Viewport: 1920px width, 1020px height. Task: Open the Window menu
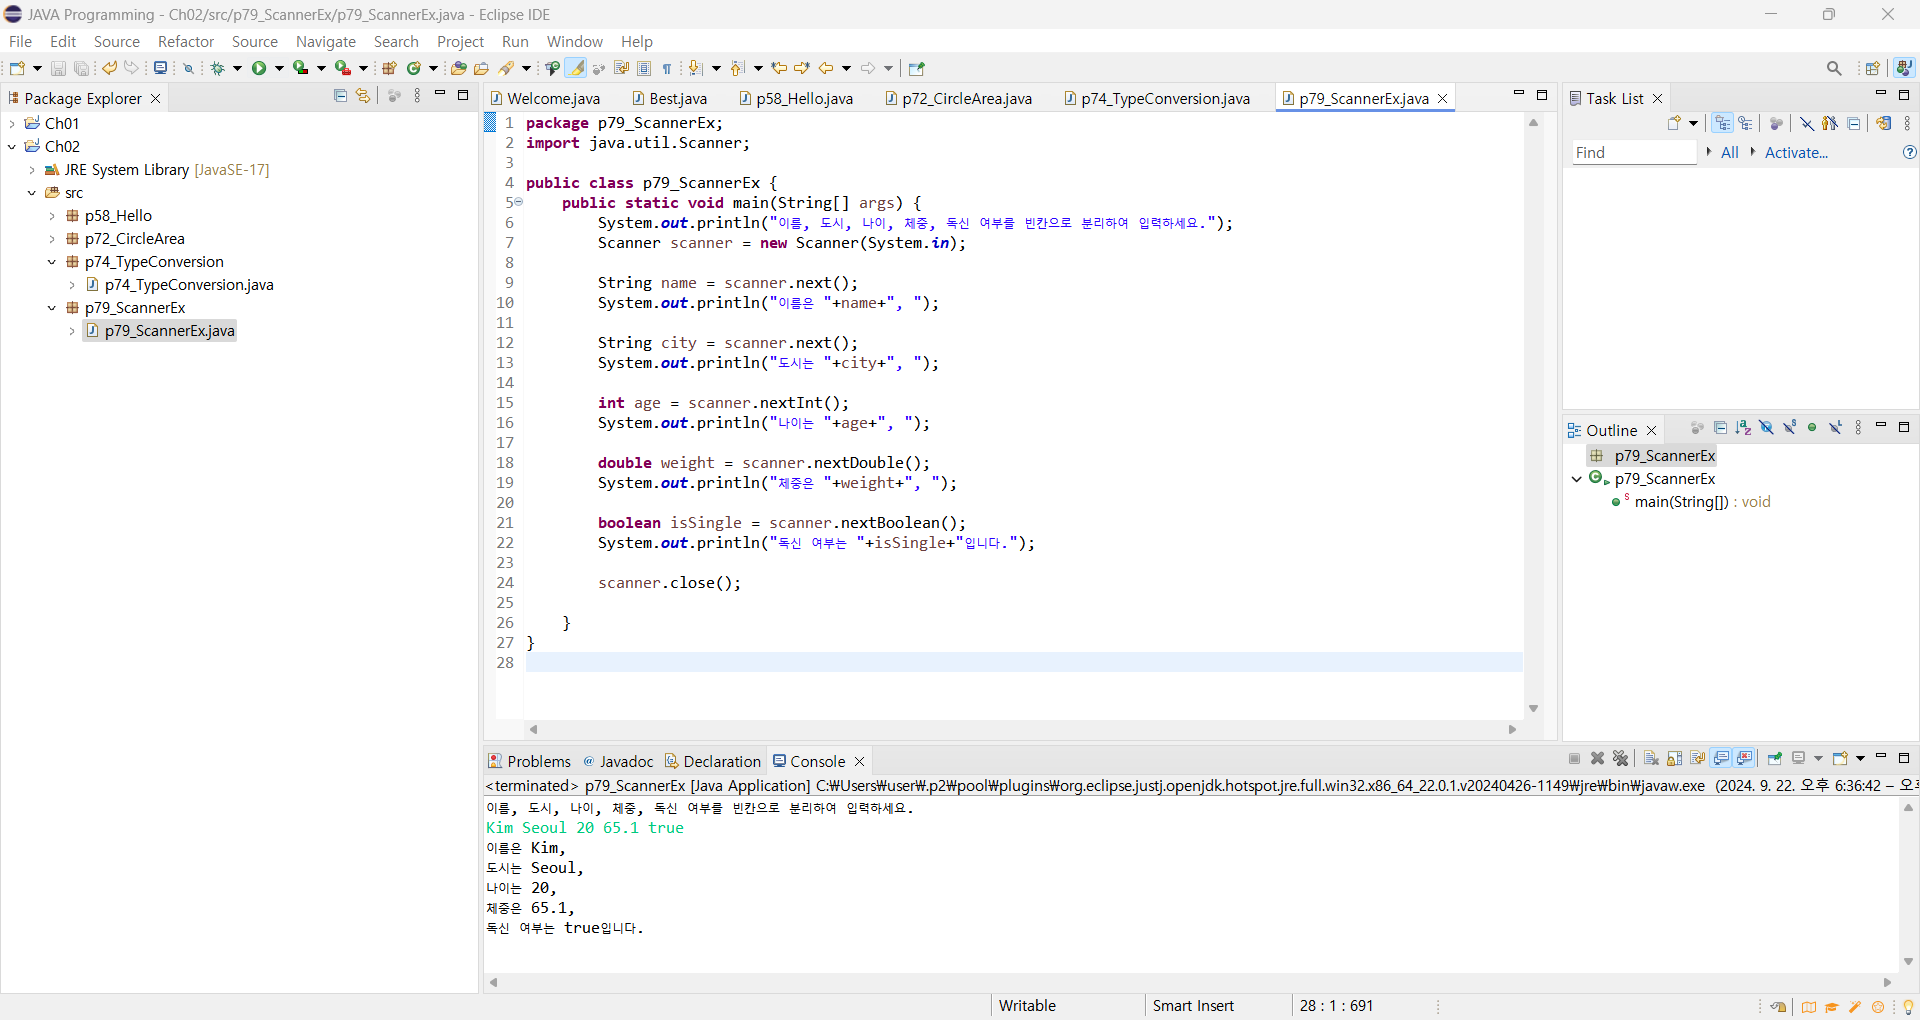[x=575, y=41]
